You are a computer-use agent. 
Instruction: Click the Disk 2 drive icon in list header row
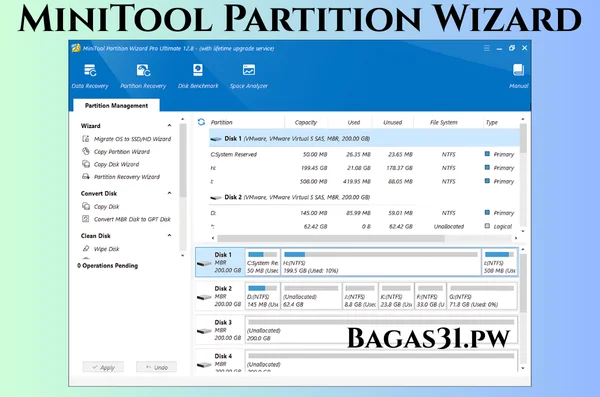coord(216,198)
